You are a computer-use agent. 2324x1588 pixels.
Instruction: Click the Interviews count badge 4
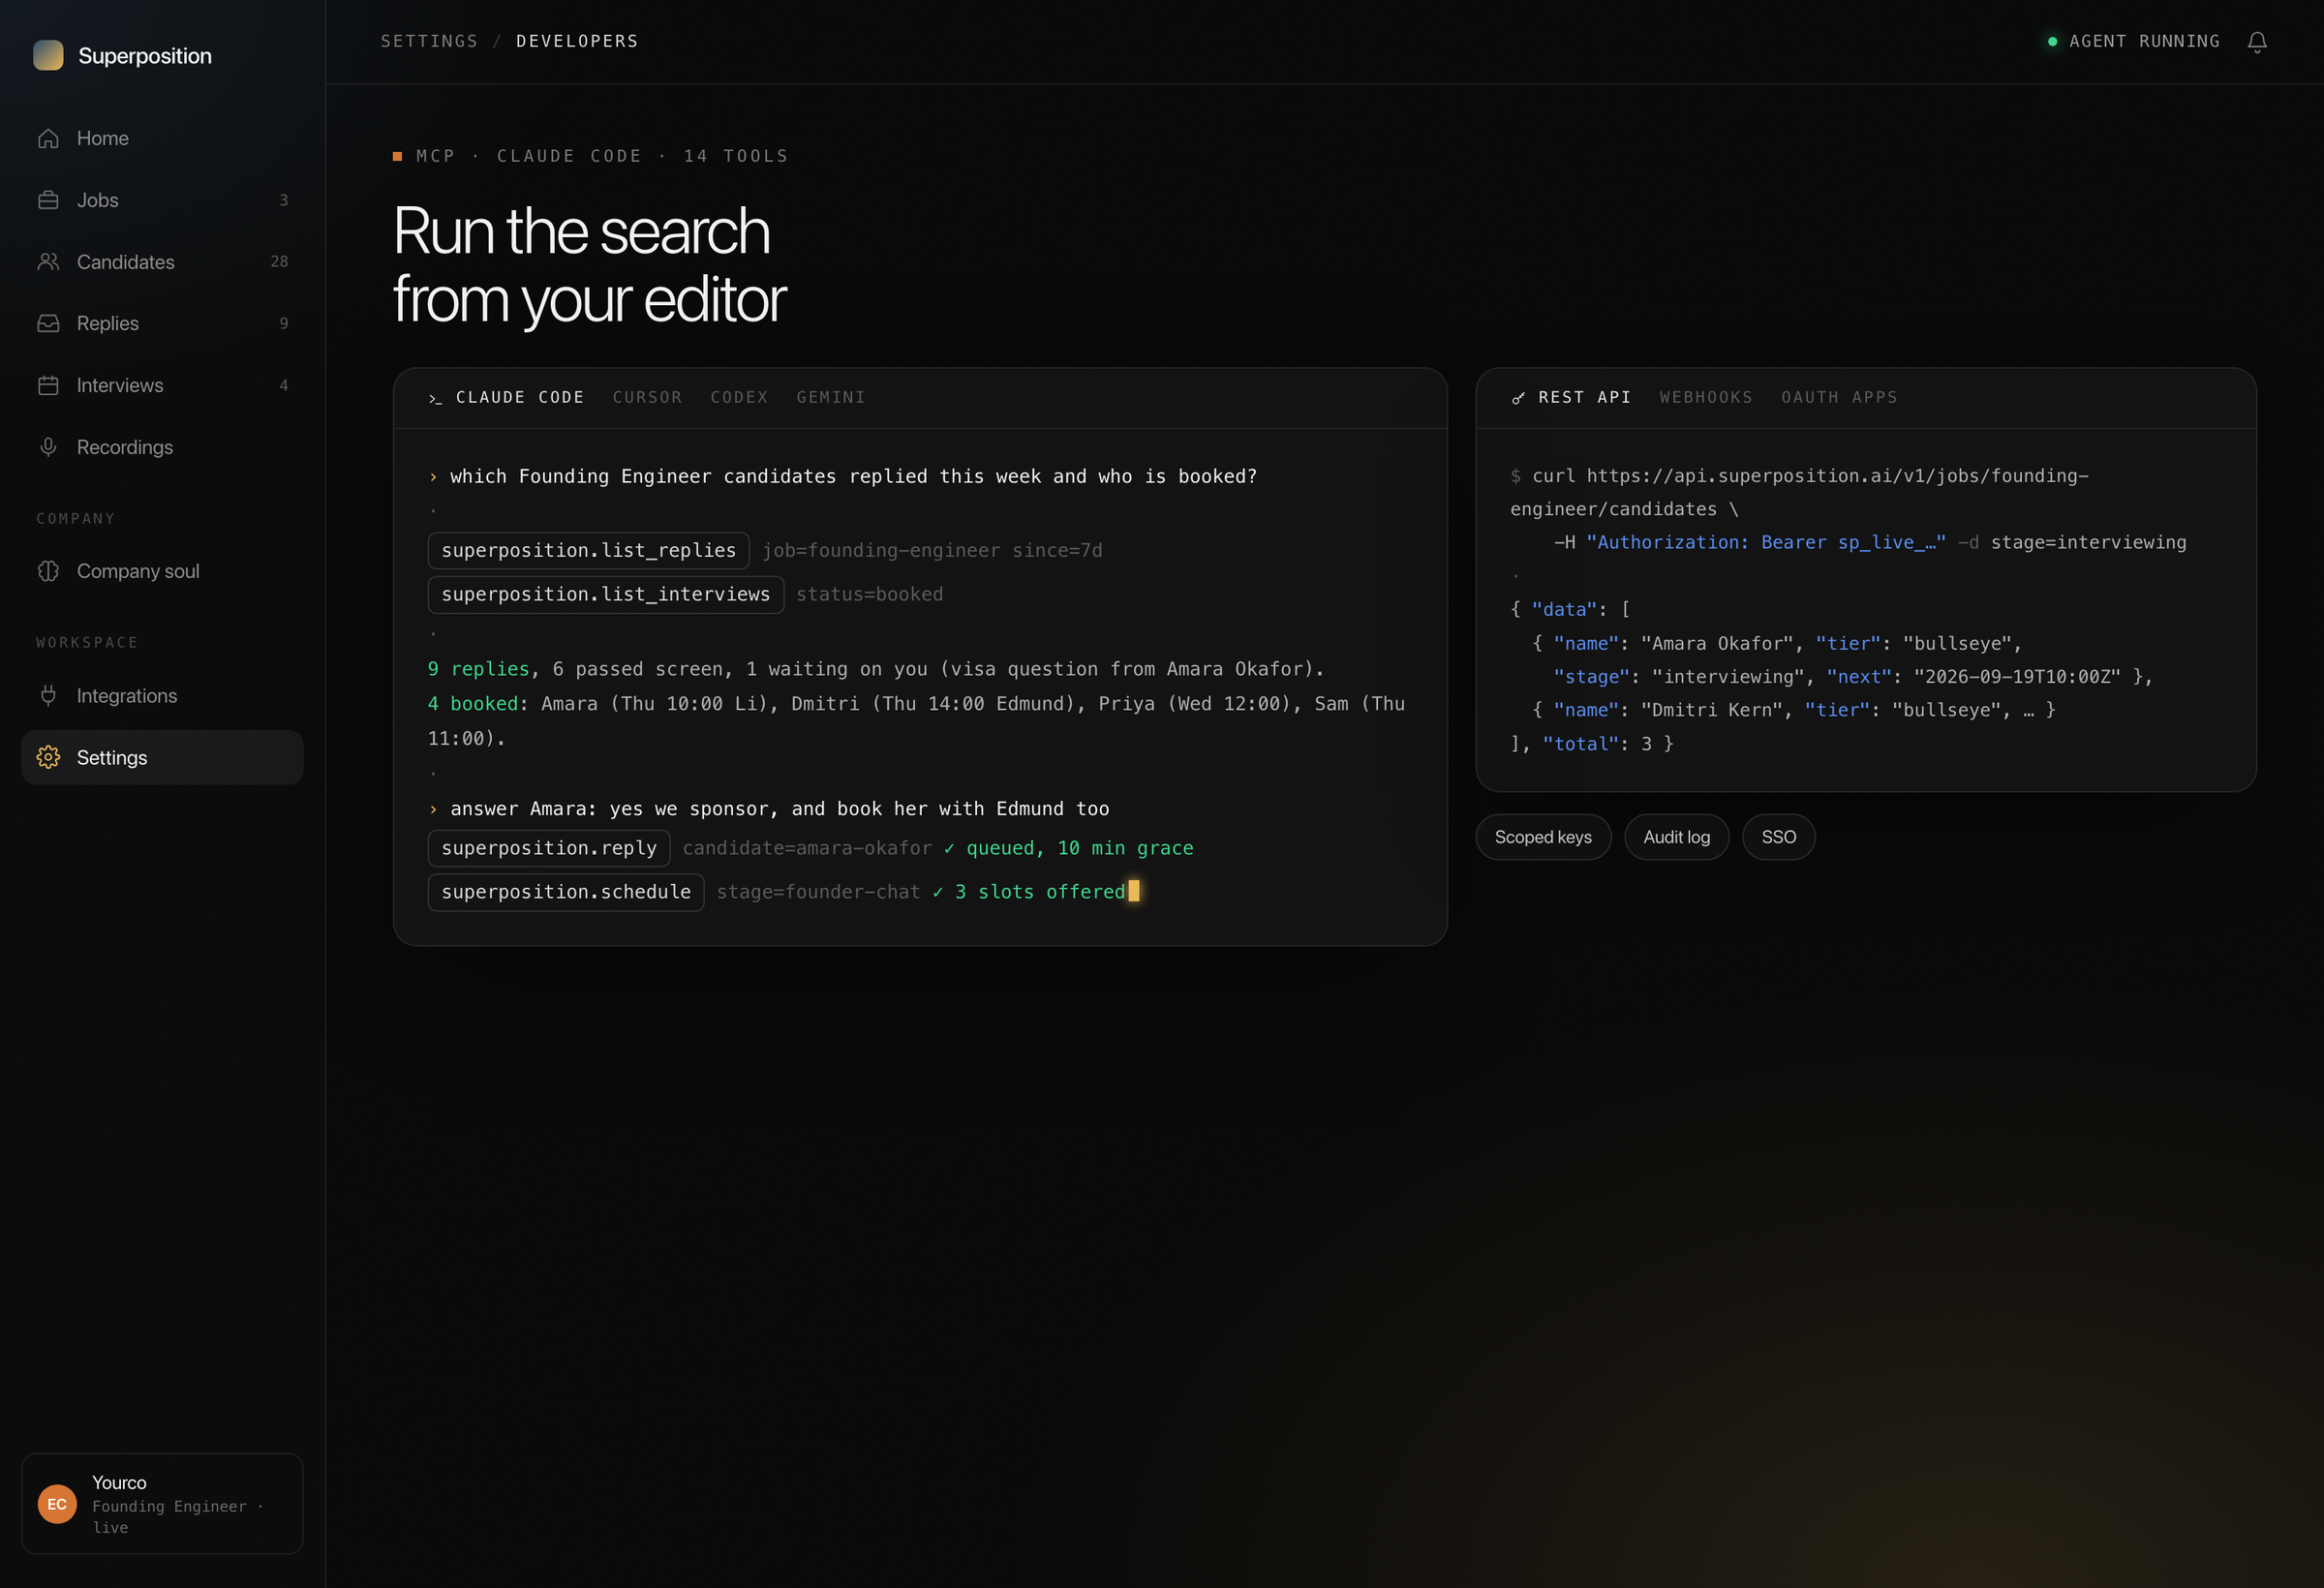pyautogui.click(x=284, y=385)
